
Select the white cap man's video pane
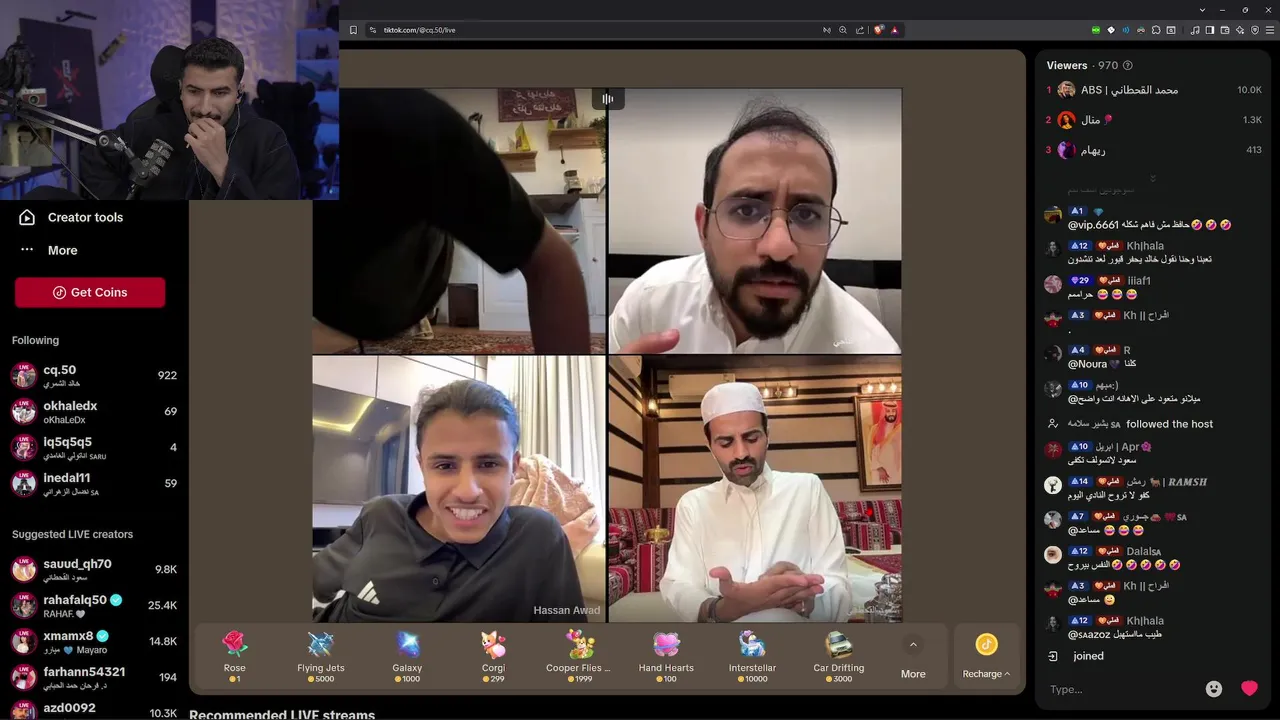tap(755, 489)
